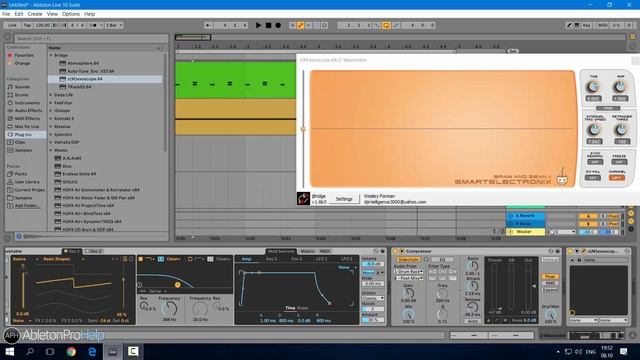Open Sounds category in browser

pos(22,87)
